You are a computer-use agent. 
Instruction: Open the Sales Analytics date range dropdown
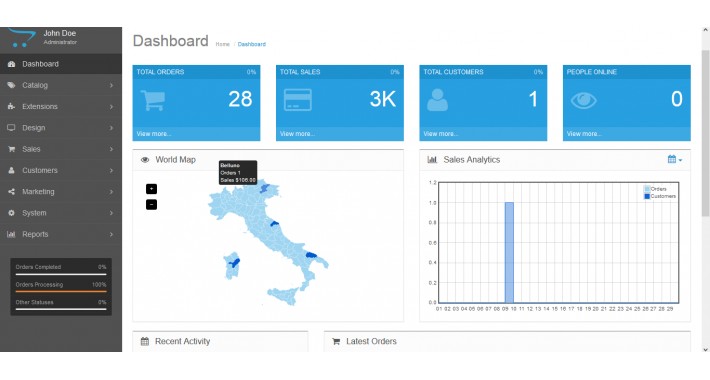tap(675, 159)
